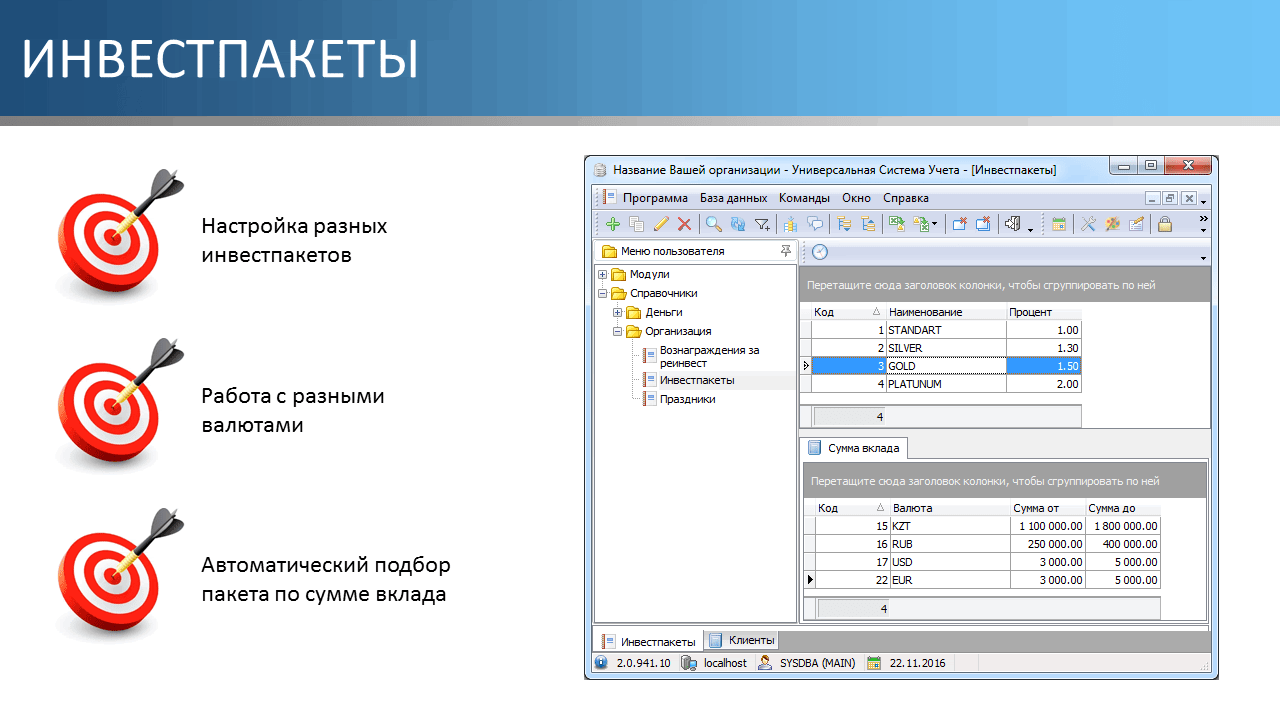
Task: Click the red X Delete record icon
Action: pyautogui.click(x=684, y=224)
